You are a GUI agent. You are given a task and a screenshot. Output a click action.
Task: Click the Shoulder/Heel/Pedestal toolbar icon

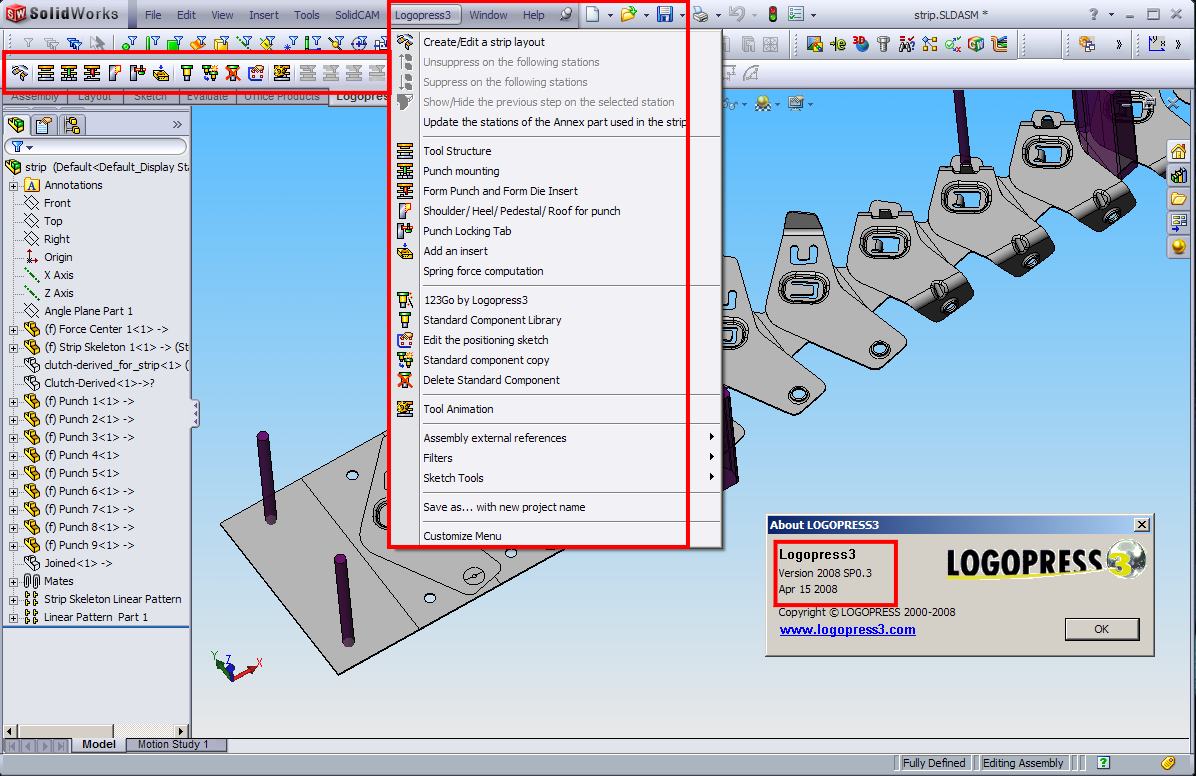point(115,72)
